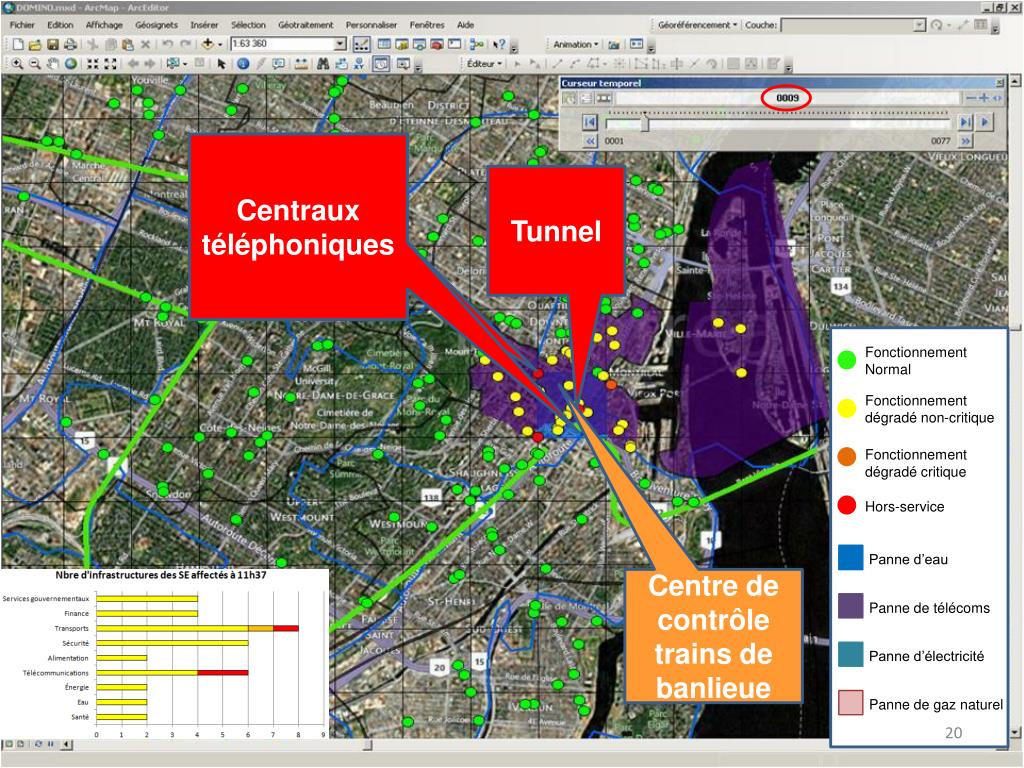1024x768 pixels.
Task: Open the Editor toolbar icon
Action: pyautogui.click(x=361, y=44)
